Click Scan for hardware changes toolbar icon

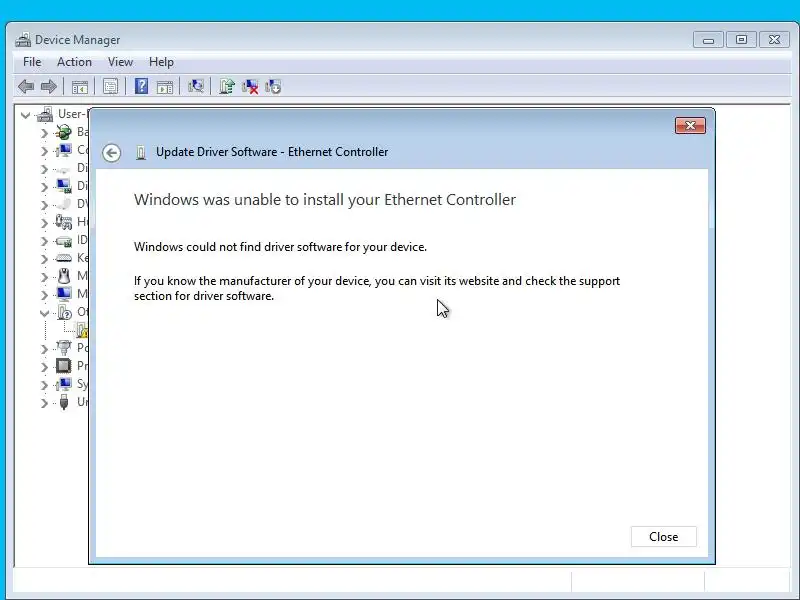pos(195,86)
